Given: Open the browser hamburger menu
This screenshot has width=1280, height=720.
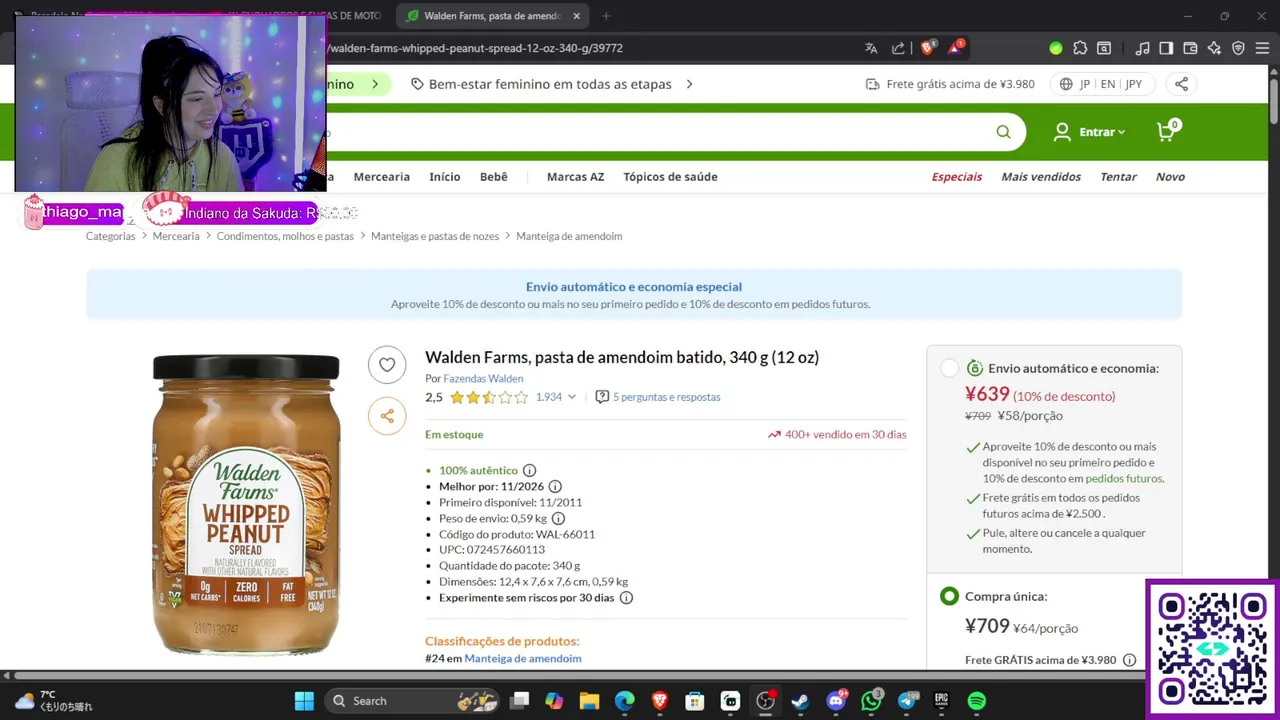Looking at the screenshot, I should tap(1262, 48).
